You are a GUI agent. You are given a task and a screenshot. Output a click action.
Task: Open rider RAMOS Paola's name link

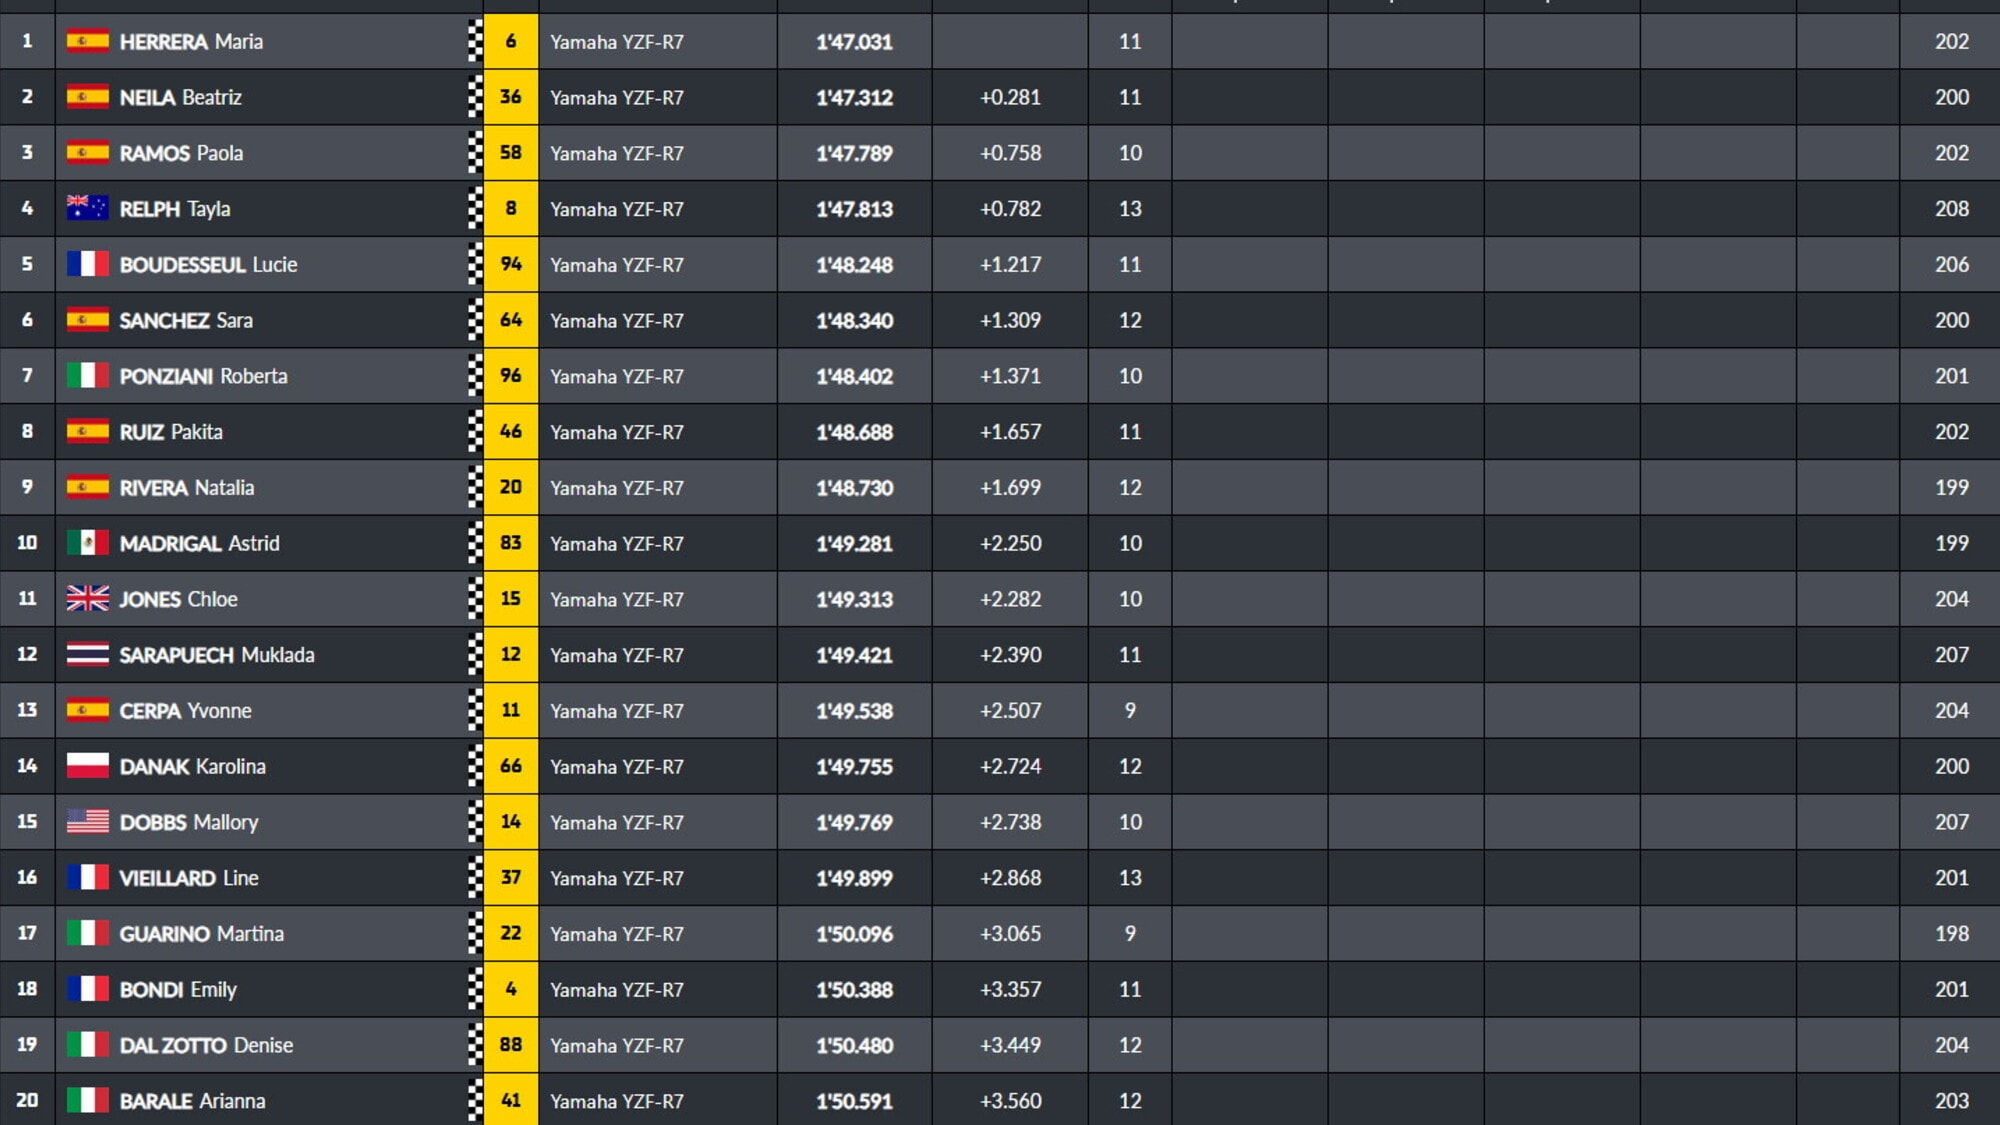point(181,153)
